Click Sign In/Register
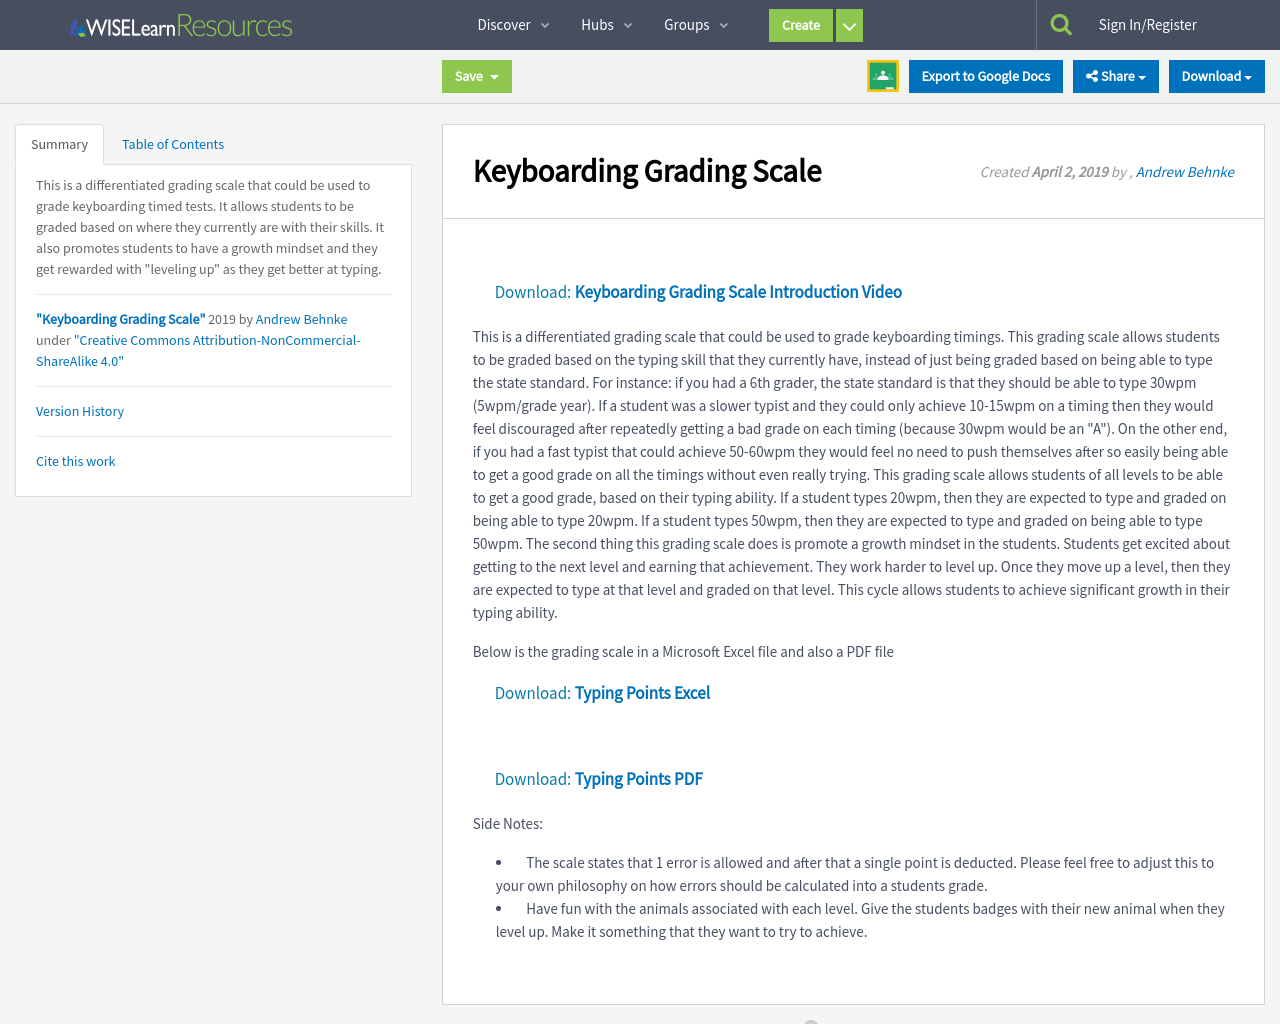This screenshot has height=1024, width=1280. [x=1147, y=23]
